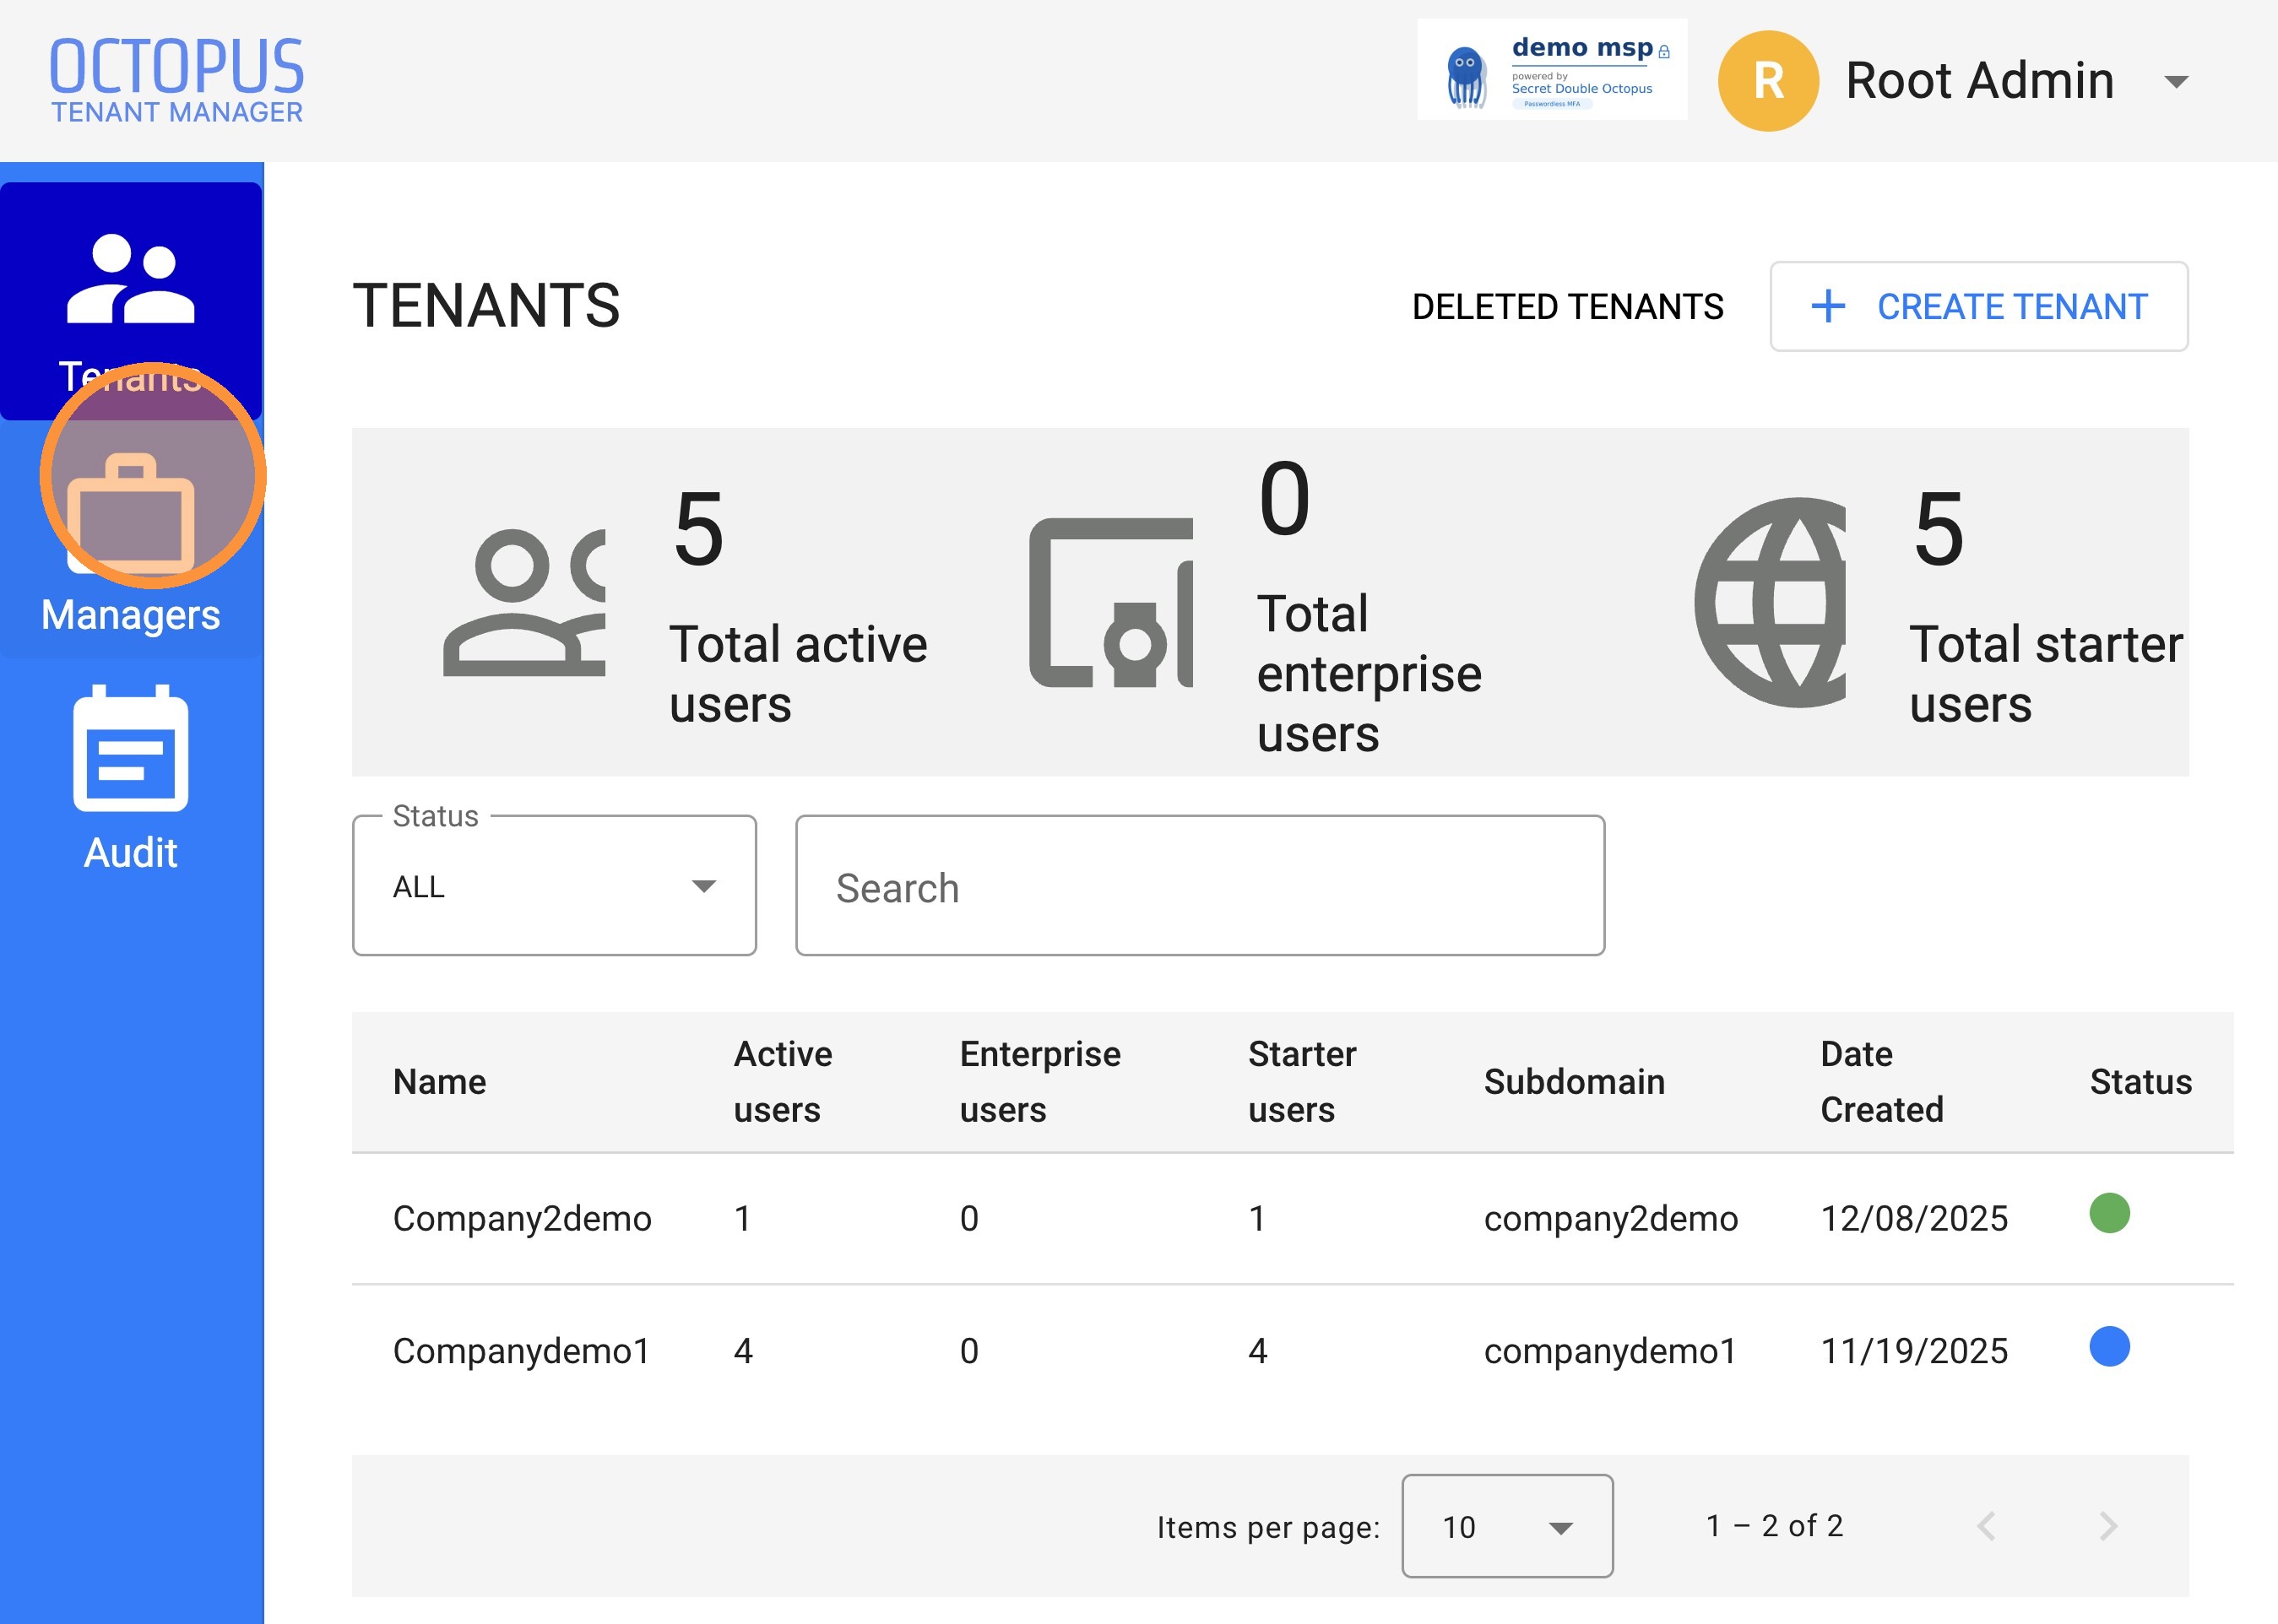
Task: Click the yellow R avatar
Action: tap(1768, 81)
